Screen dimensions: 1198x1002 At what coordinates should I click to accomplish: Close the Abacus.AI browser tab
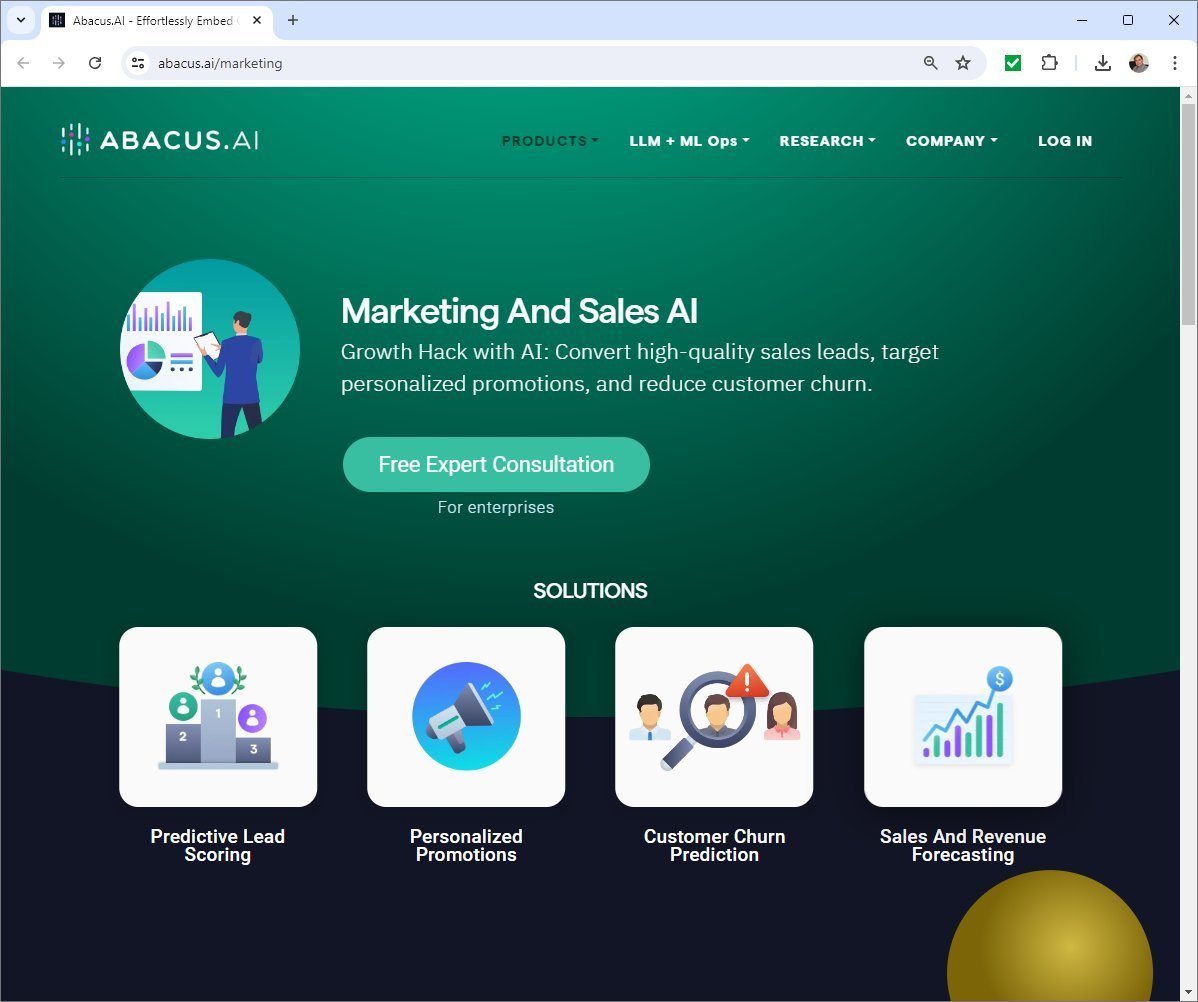tap(257, 20)
